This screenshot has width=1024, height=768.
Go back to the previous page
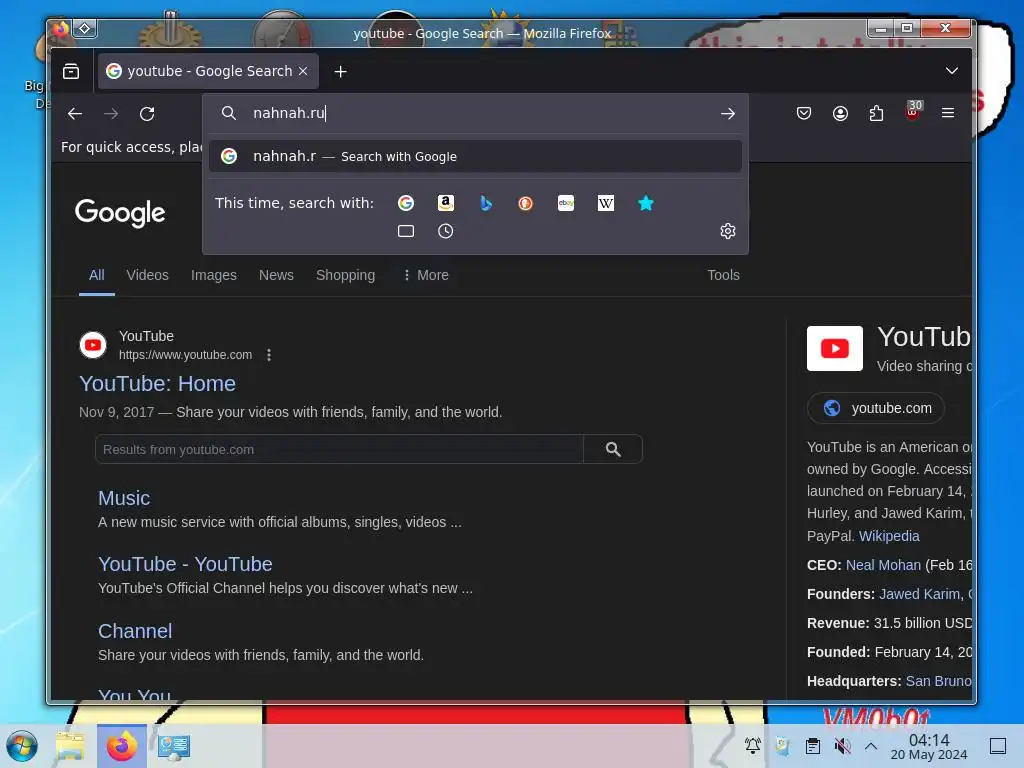pos(74,114)
